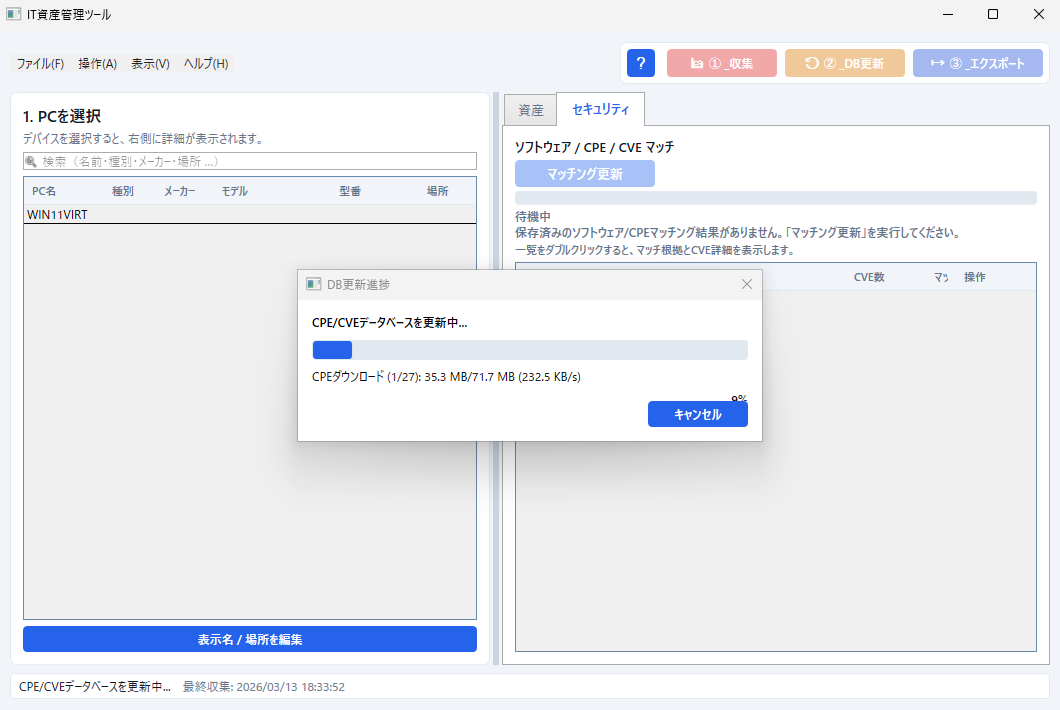
Task: Click the 表示名 / 場所を編集 button
Action: pyautogui.click(x=250, y=639)
